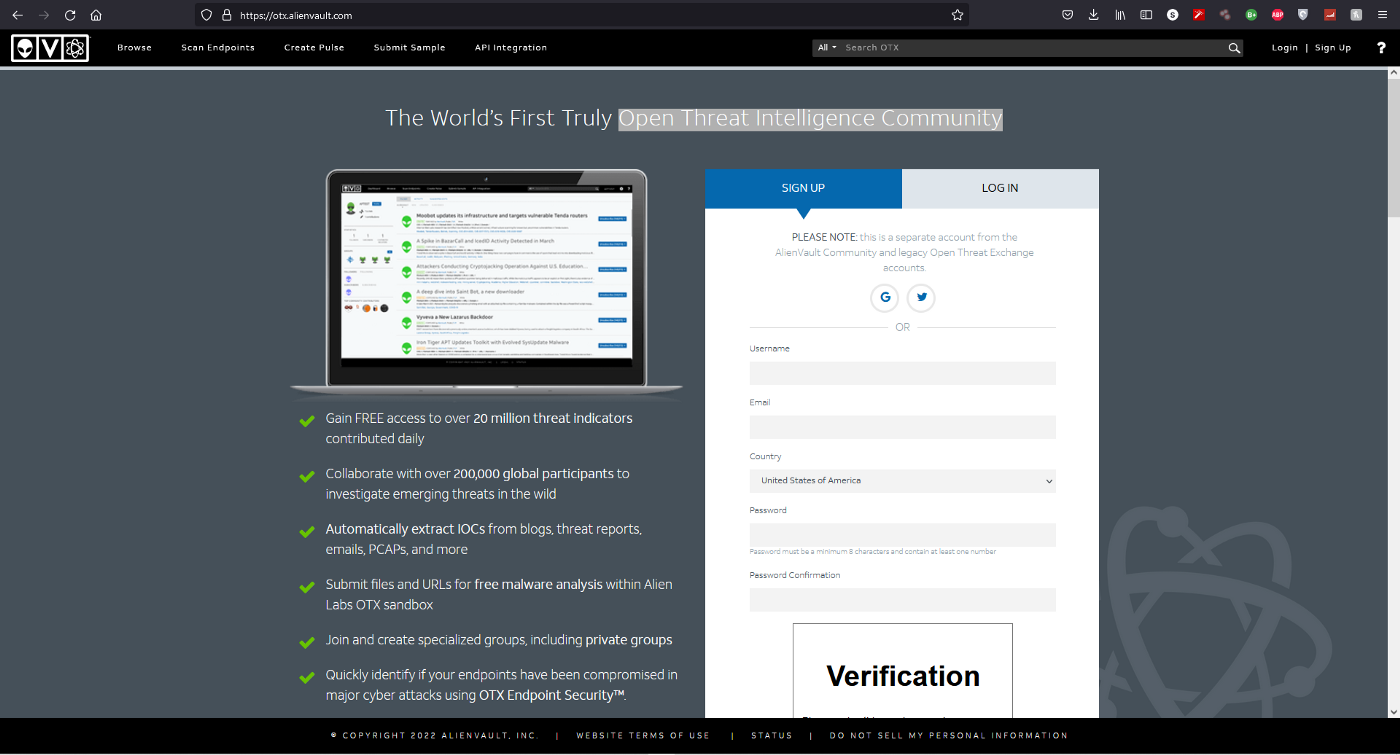1400x755 pixels.
Task: Open help via the question mark icon
Action: pos(1381,48)
